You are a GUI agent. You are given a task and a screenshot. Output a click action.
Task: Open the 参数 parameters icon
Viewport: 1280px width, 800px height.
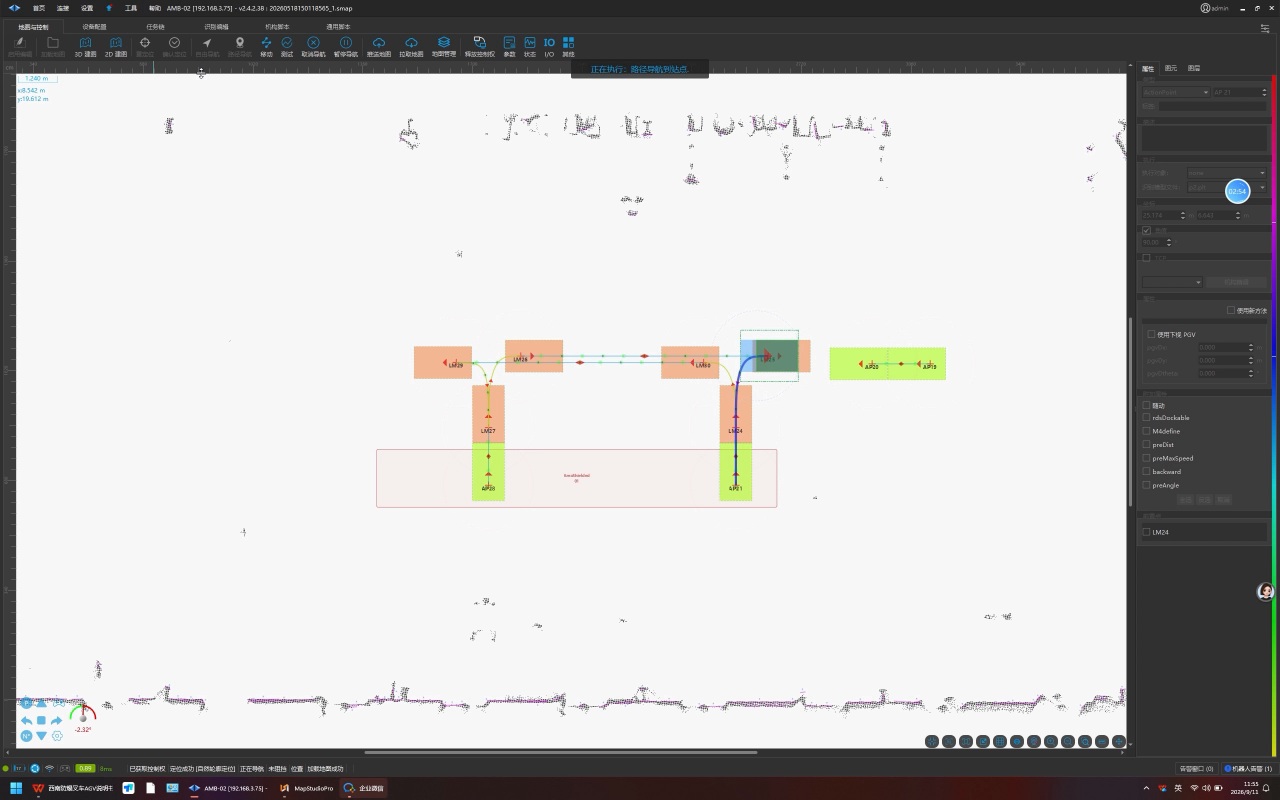click(x=509, y=47)
